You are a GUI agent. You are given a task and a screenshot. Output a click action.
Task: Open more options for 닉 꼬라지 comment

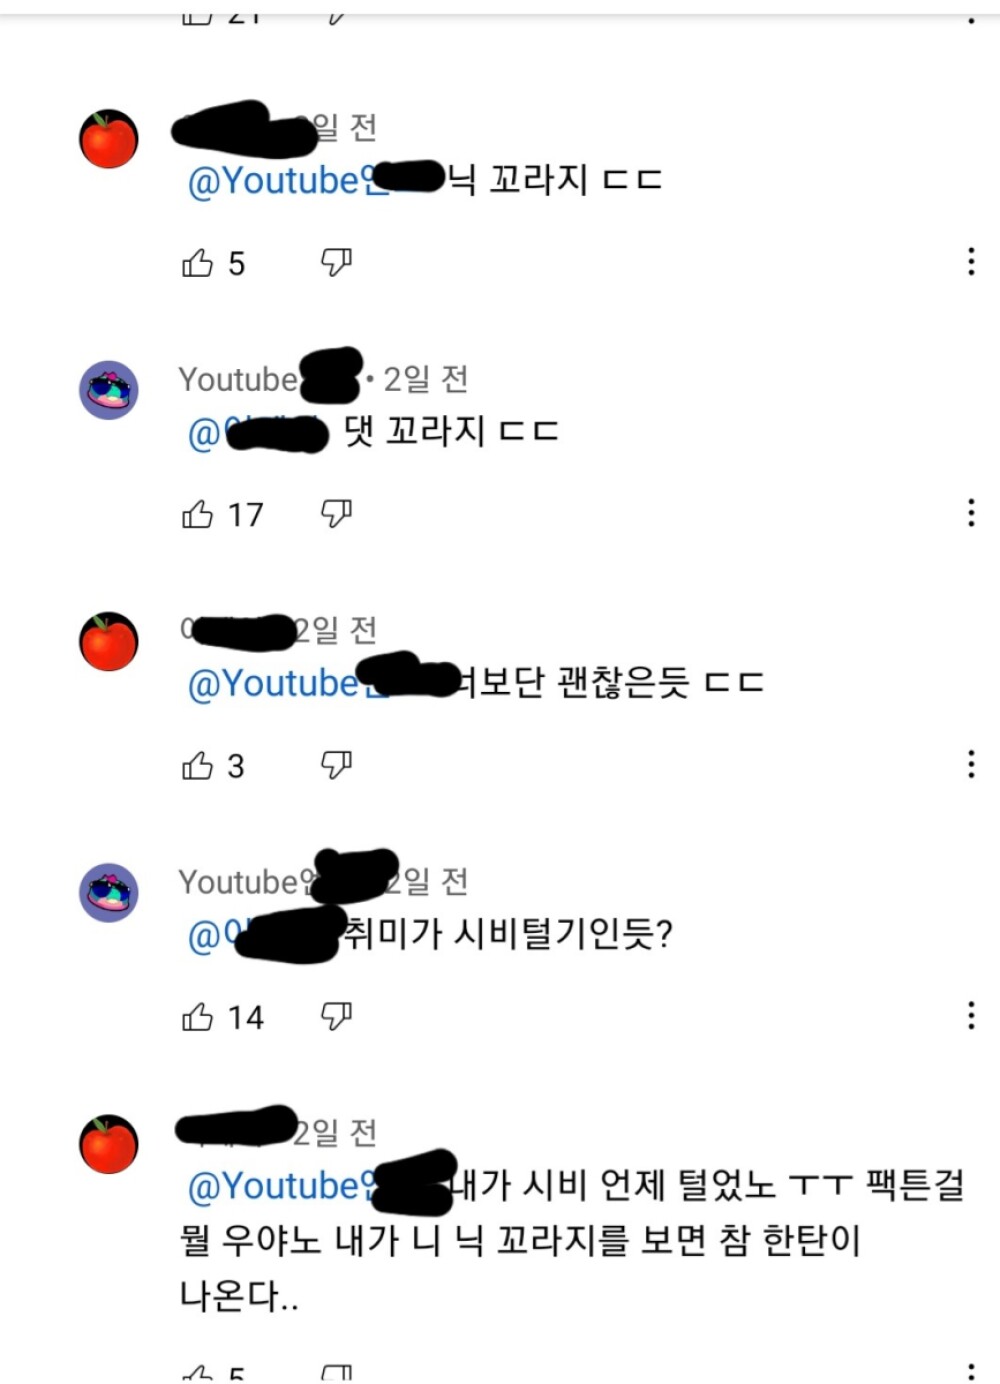(971, 261)
